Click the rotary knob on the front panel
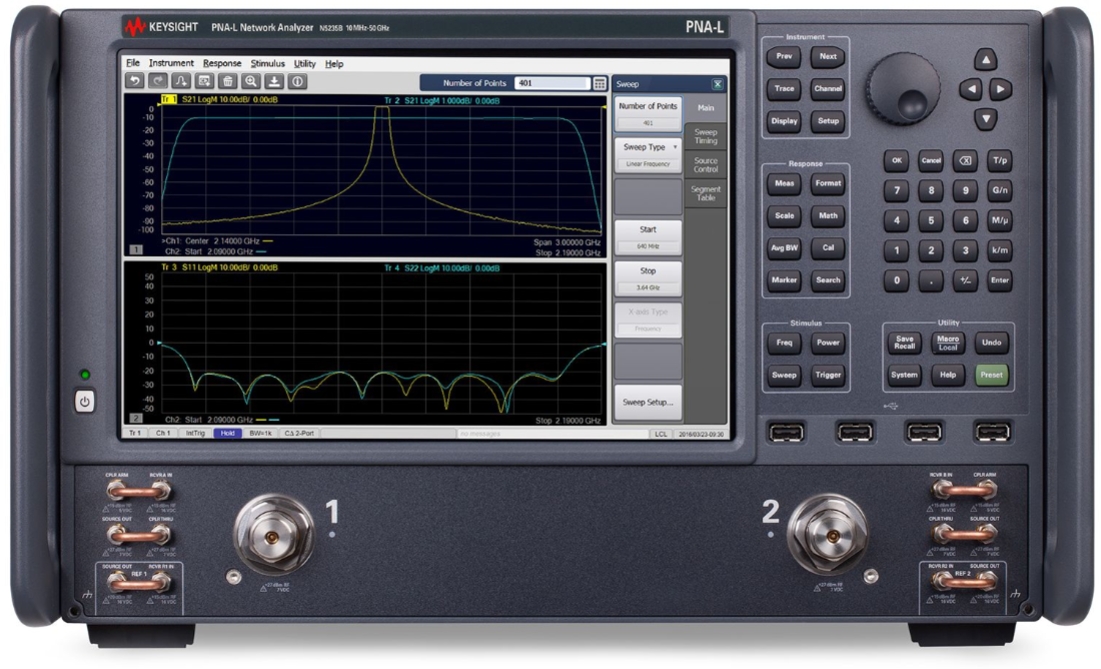The image size is (1101, 669). 902,88
